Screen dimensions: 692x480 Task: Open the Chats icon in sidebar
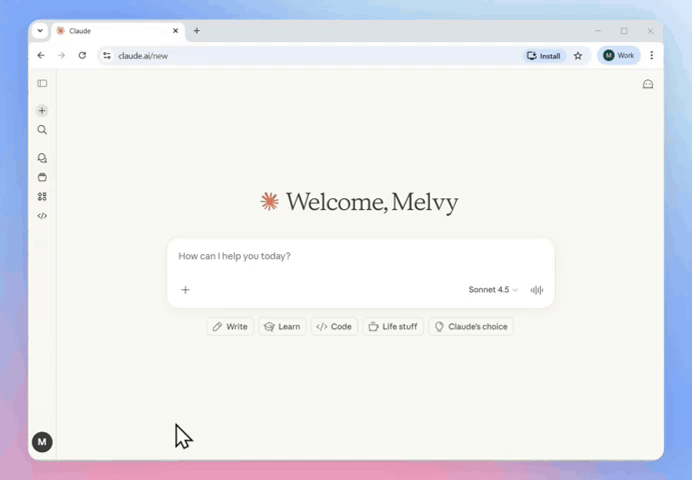pyautogui.click(x=42, y=158)
